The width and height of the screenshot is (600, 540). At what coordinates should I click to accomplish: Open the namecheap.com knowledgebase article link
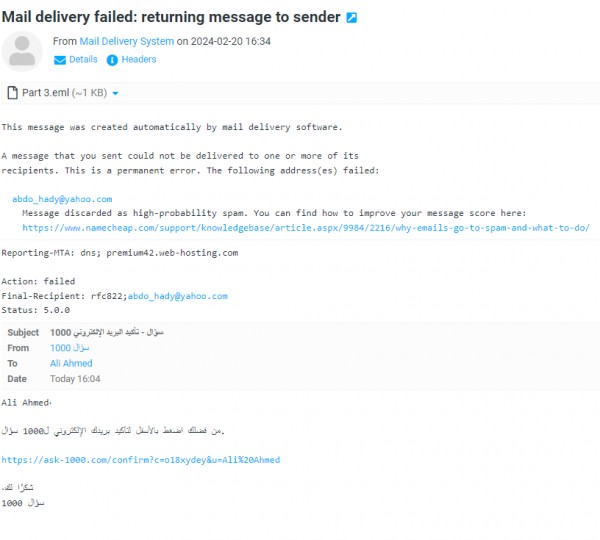(305, 227)
